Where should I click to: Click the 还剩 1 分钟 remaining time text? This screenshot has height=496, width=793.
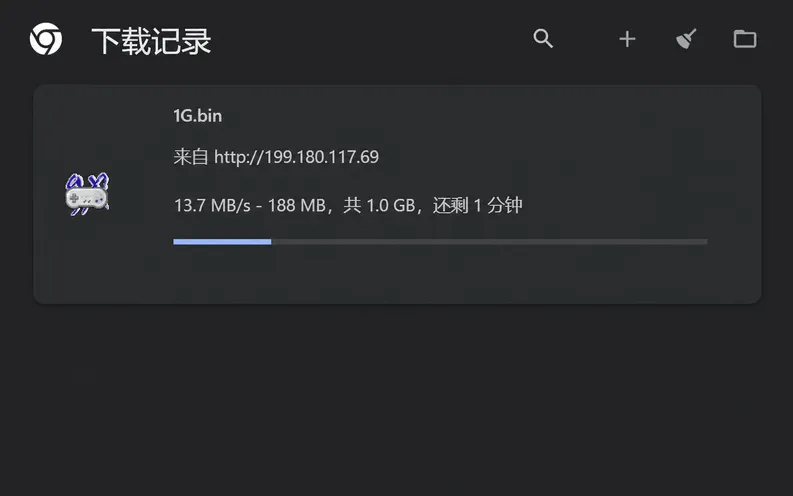[477, 205]
